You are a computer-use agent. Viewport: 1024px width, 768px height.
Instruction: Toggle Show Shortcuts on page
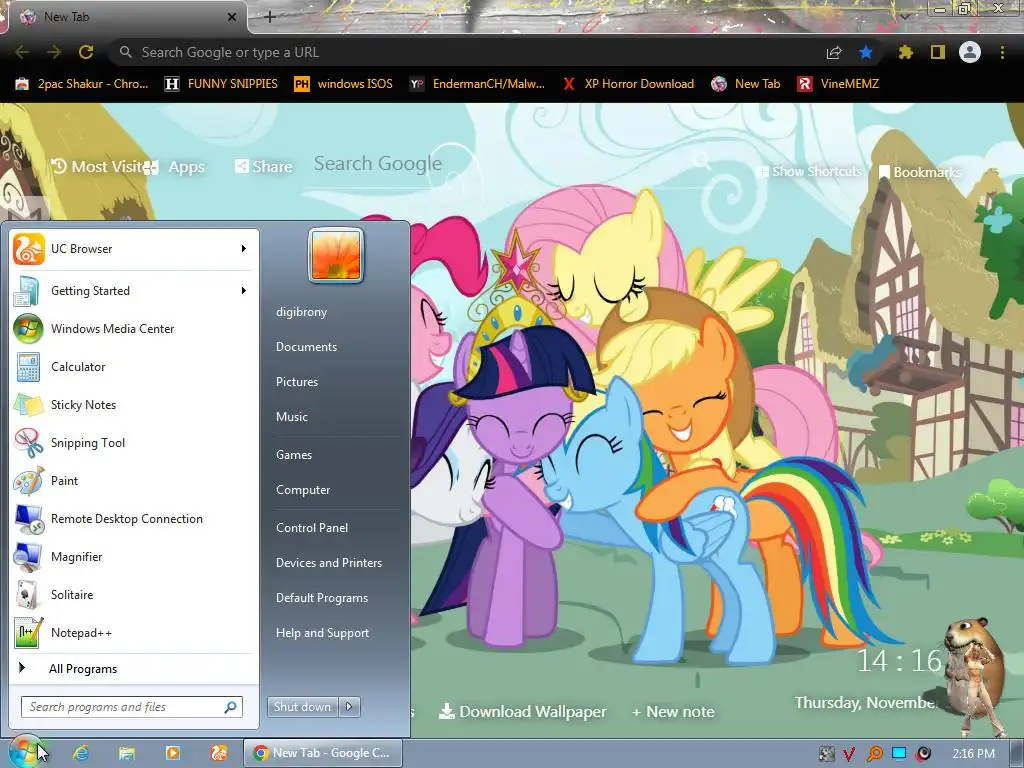(810, 171)
